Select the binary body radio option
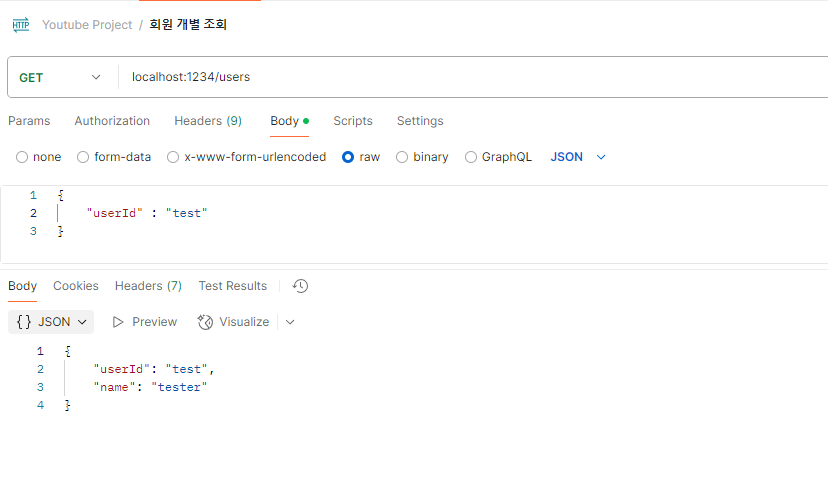828x478 pixels. pyautogui.click(x=402, y=157)
